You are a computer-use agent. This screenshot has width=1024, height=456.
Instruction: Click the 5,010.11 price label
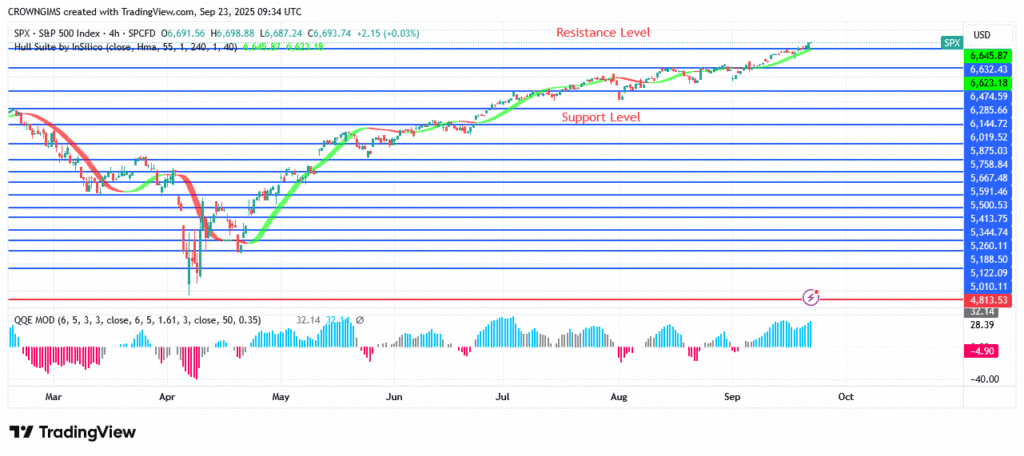tap(989, 286)
